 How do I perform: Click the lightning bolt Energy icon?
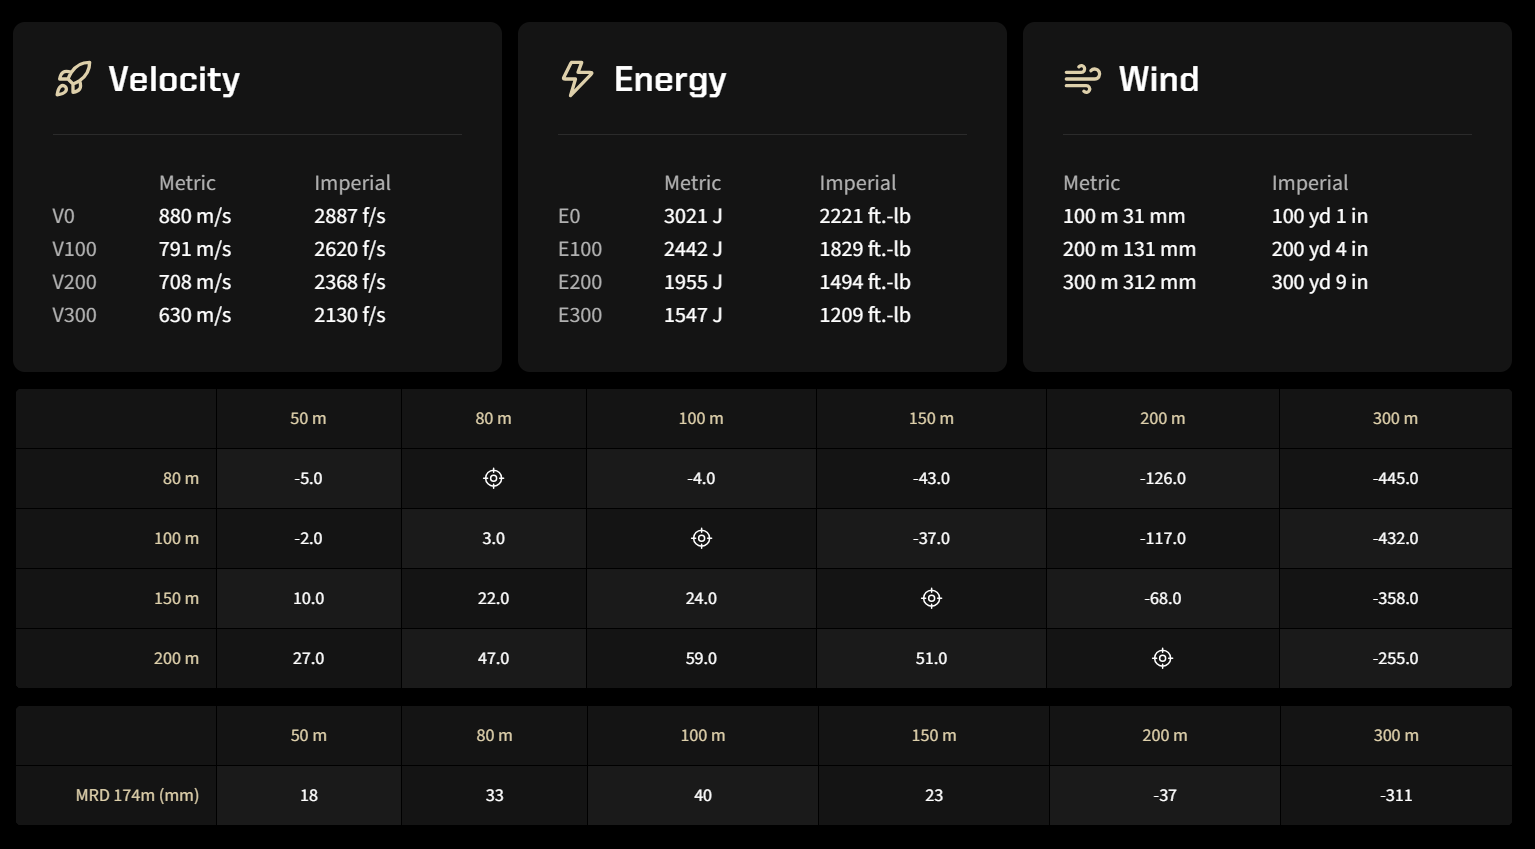click(x=577, y=79)
